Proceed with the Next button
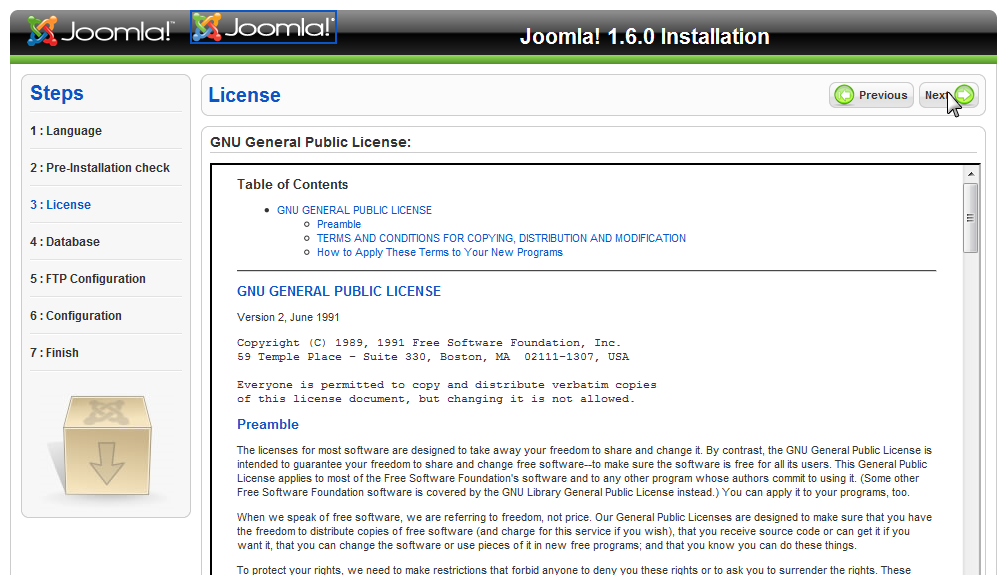 click(x=949, y=95)
